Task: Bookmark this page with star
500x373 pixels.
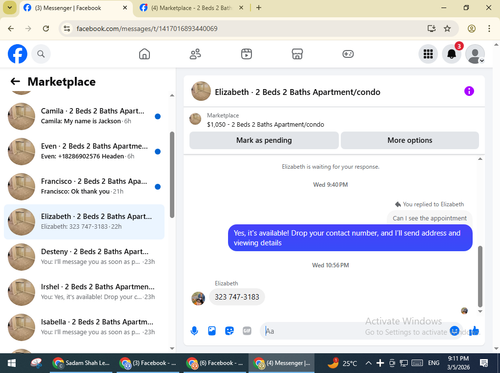Action: 447,29
